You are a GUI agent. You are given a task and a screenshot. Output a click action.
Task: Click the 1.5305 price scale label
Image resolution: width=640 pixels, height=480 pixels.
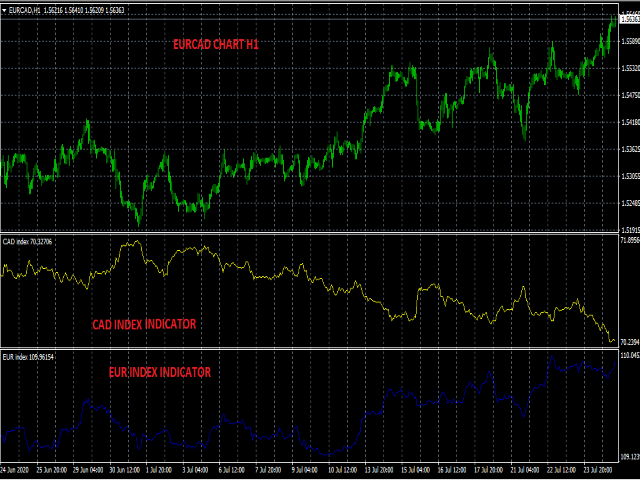(x=631, y=176)
